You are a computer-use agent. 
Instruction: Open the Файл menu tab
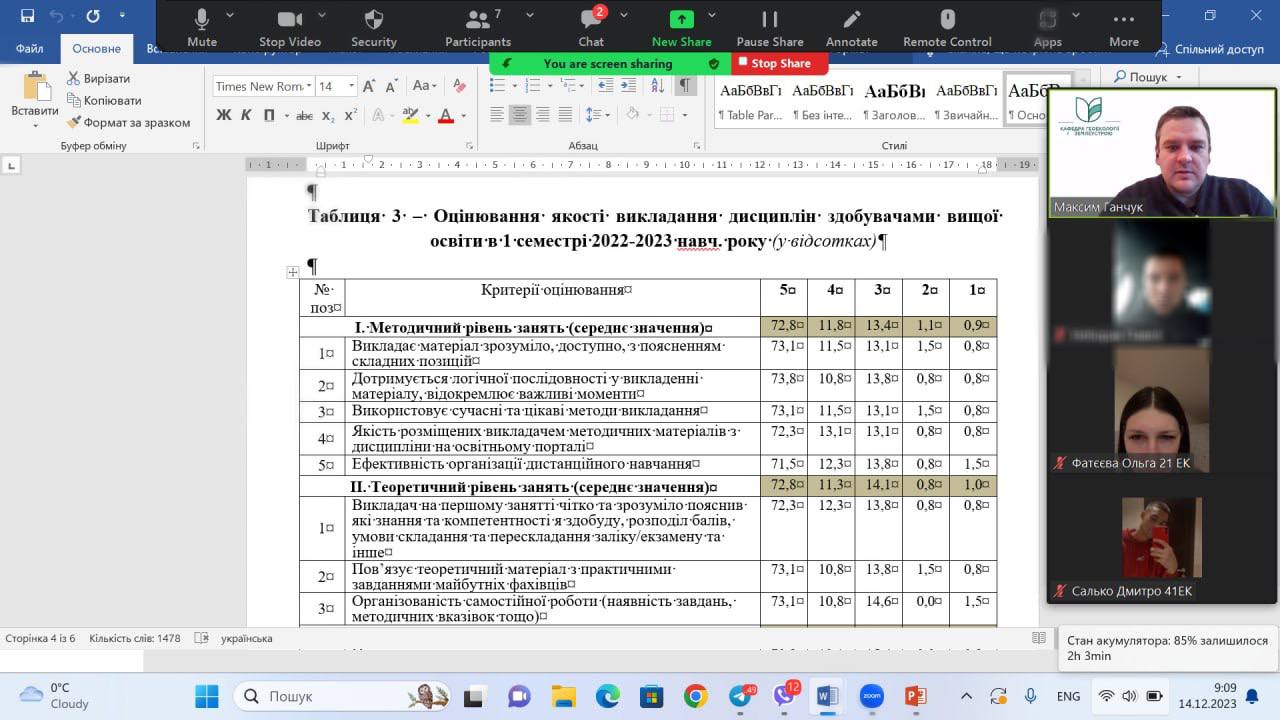coord(30,49)
